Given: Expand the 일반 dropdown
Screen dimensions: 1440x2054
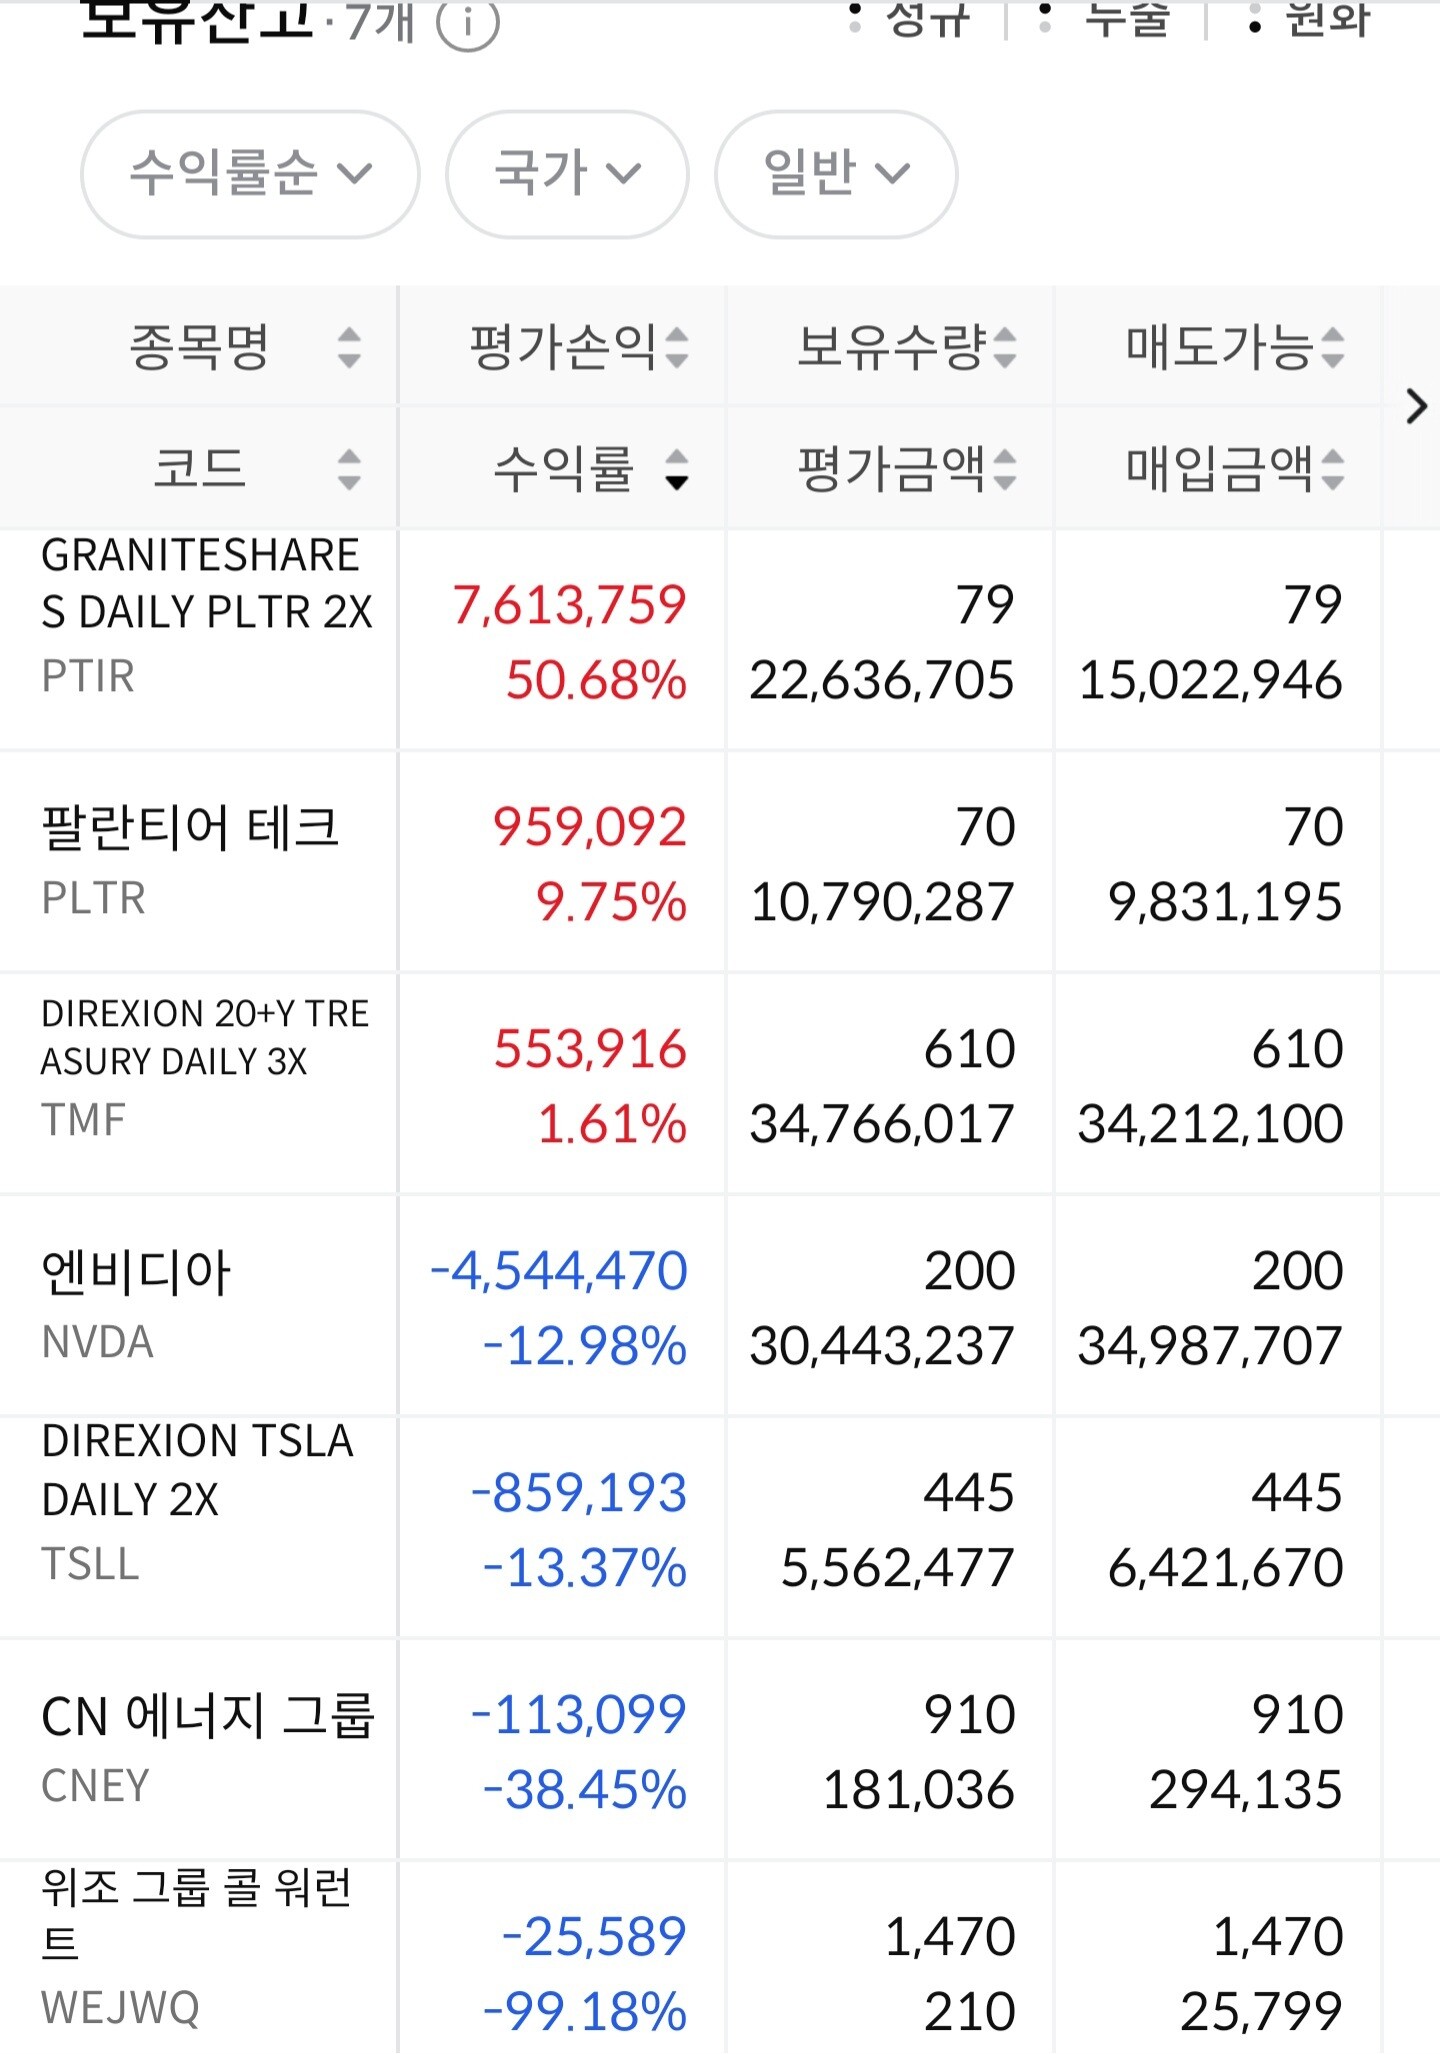Looking at the screenshot, I should [836, 174].
